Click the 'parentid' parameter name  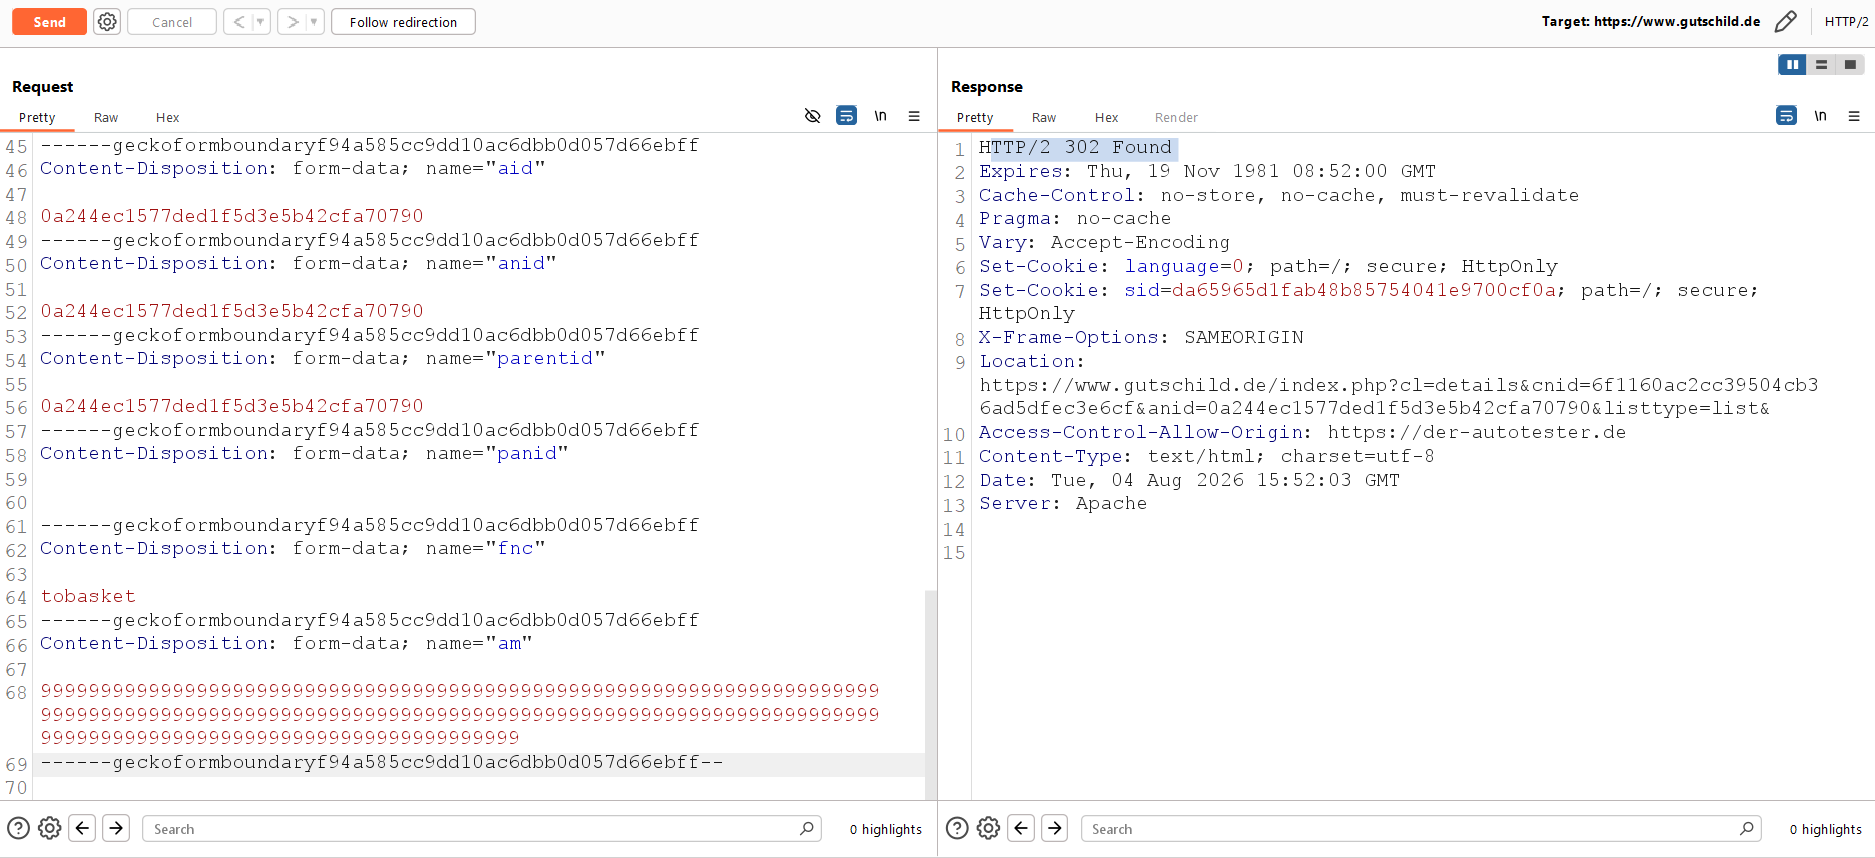click(x=546, y=358)
